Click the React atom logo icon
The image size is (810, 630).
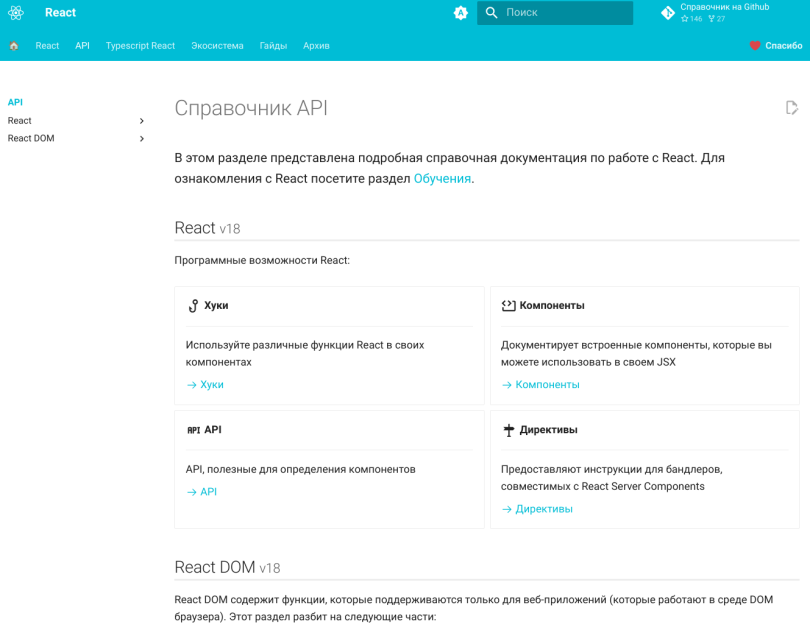[x=16, y=12]
